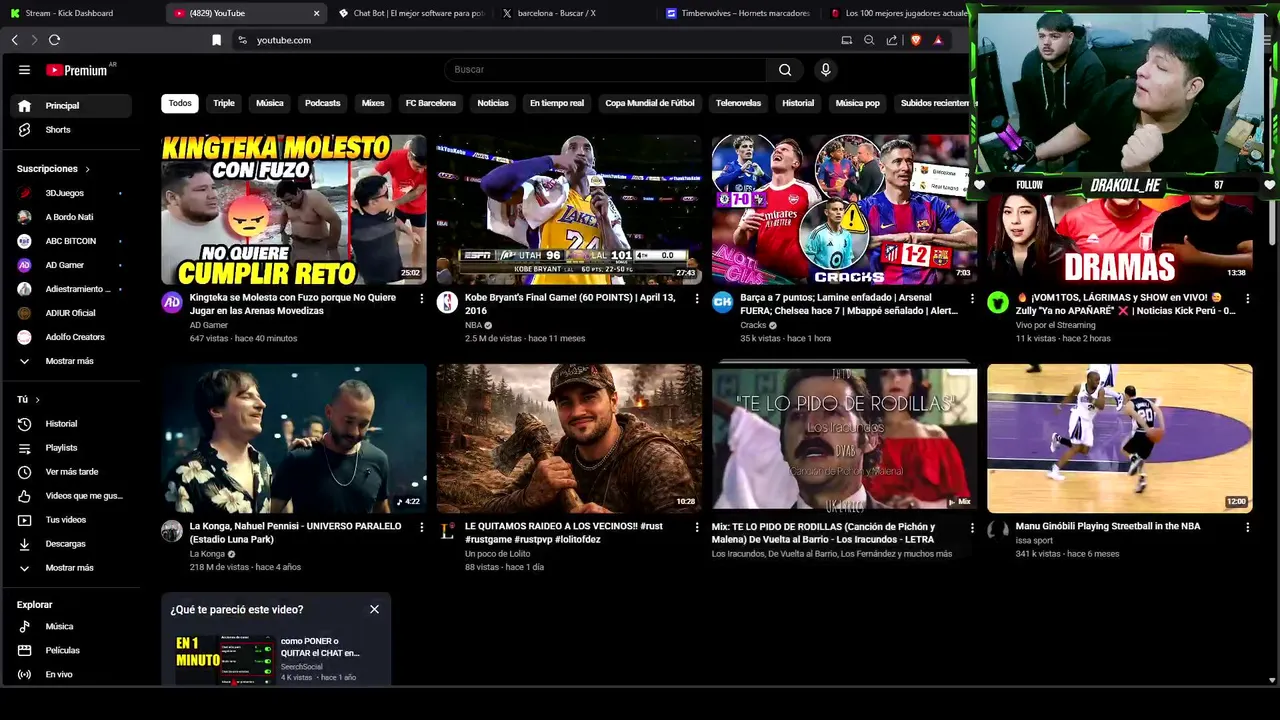This screenshot has height=720, width=1280.
Task: Open Videos que me gustan
Action: (x=70, y=496)
